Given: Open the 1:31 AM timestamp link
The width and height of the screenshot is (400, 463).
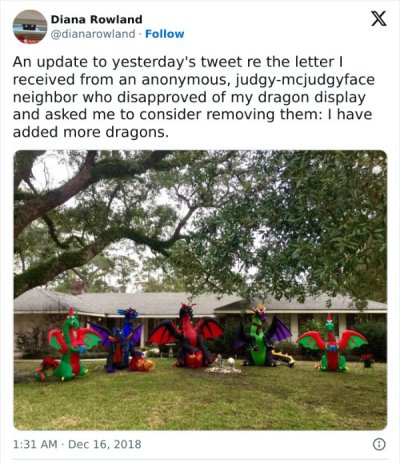Looking at the screenshot, I should click(x=35, y=444).
